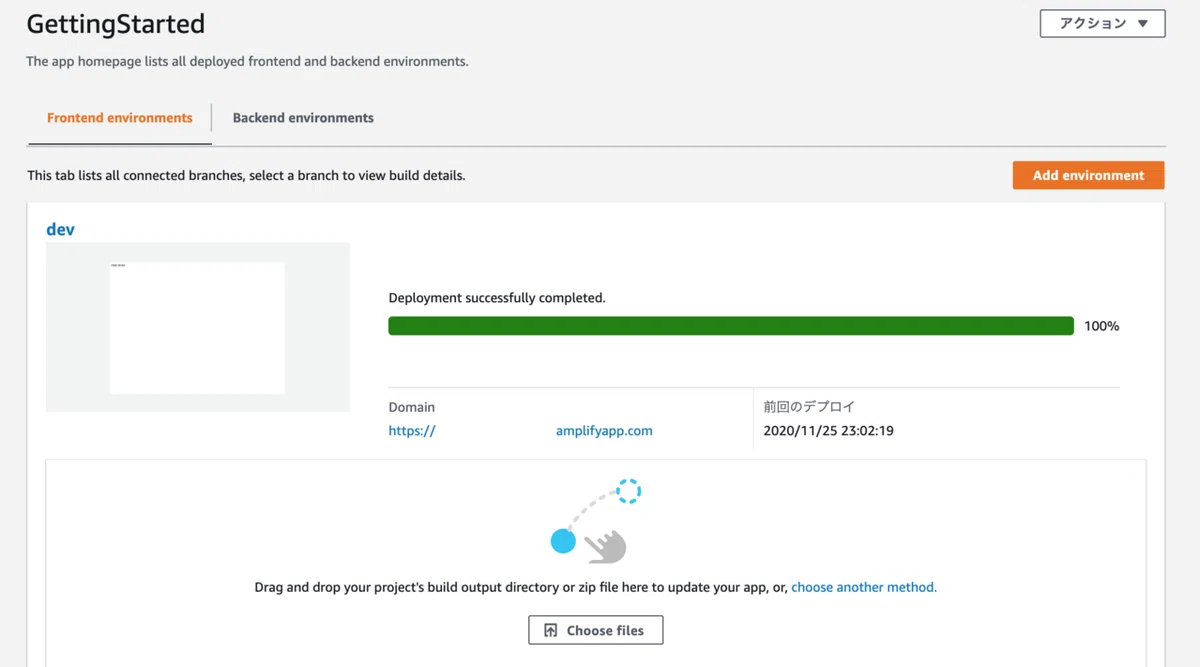Click the amplifyapp.com domain text
1200x667 pixels.
click(x=604, y=431)
